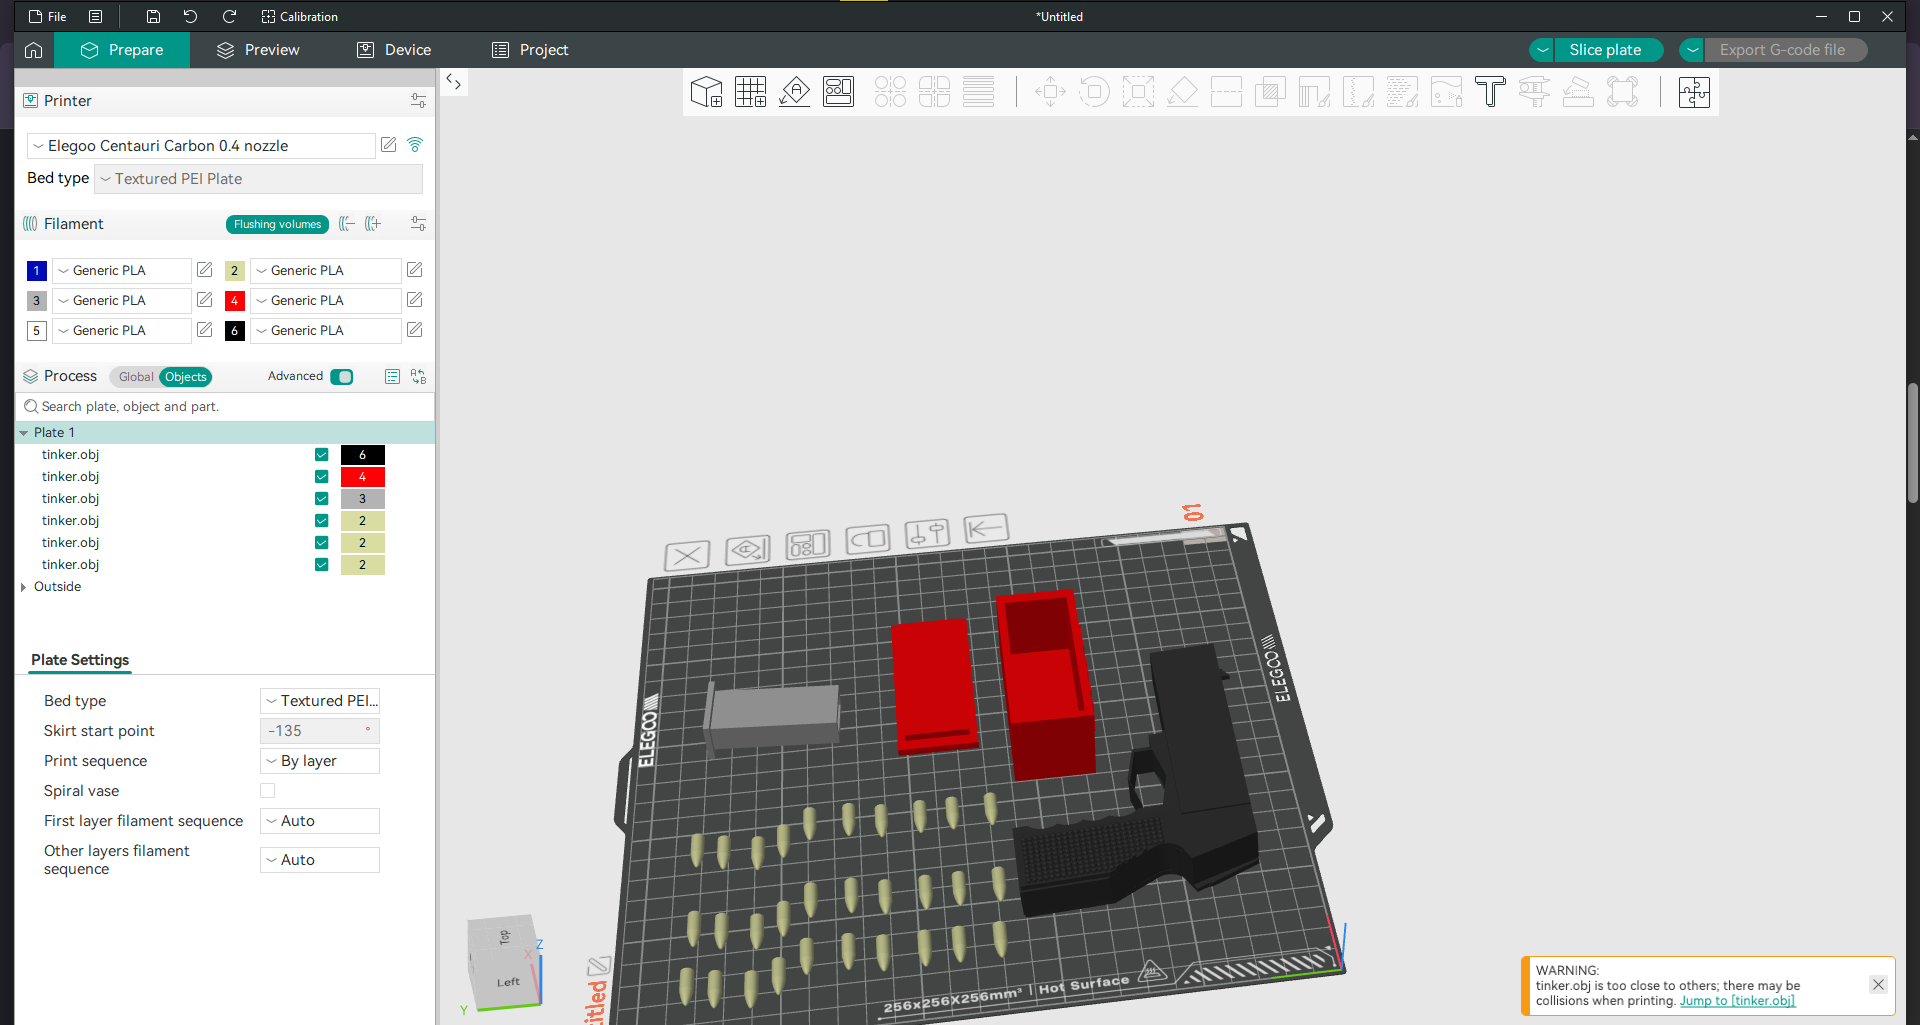
Task: Click the Add plate grid icon
Action: point(750,92)
